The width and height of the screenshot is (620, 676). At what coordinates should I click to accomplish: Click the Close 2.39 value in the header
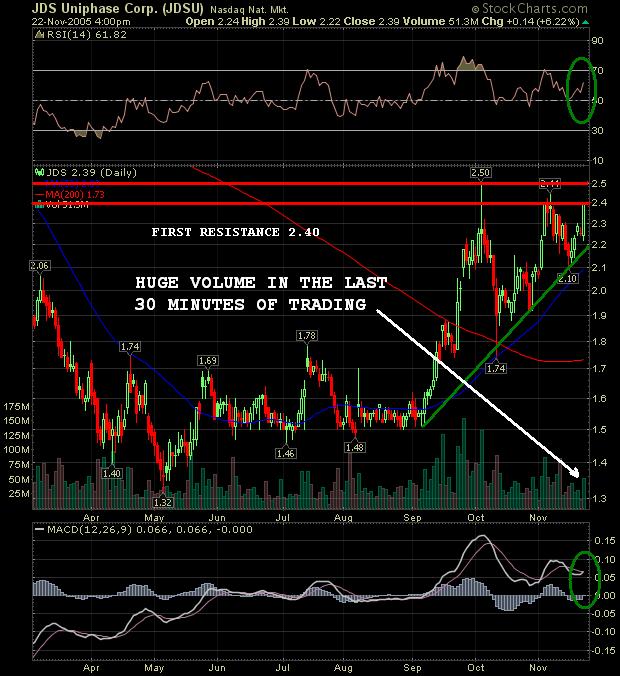point(372,21)
